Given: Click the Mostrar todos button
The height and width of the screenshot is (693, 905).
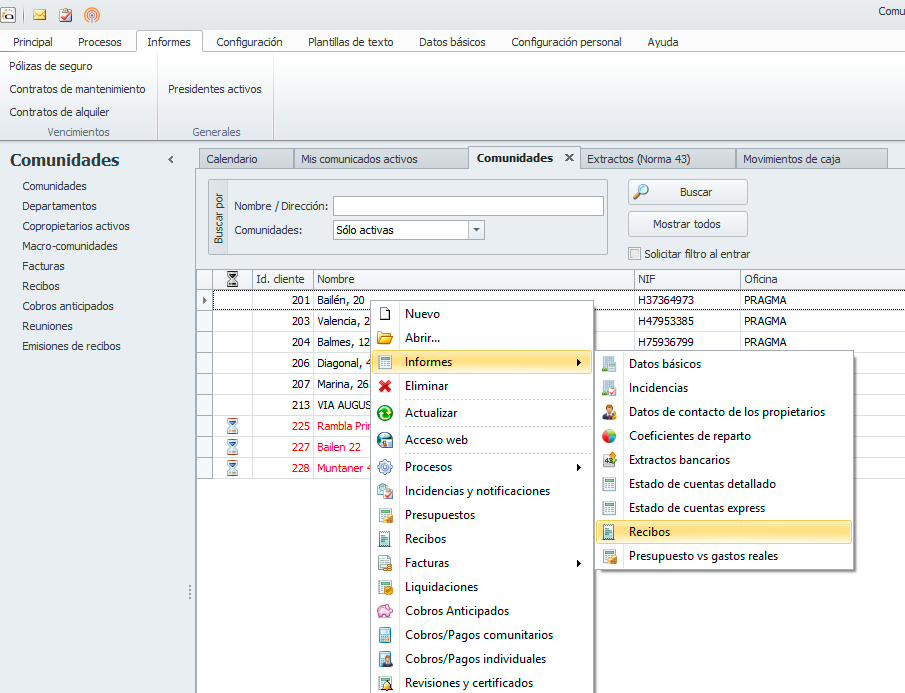Looking at the screenshot, I should 687,224.
